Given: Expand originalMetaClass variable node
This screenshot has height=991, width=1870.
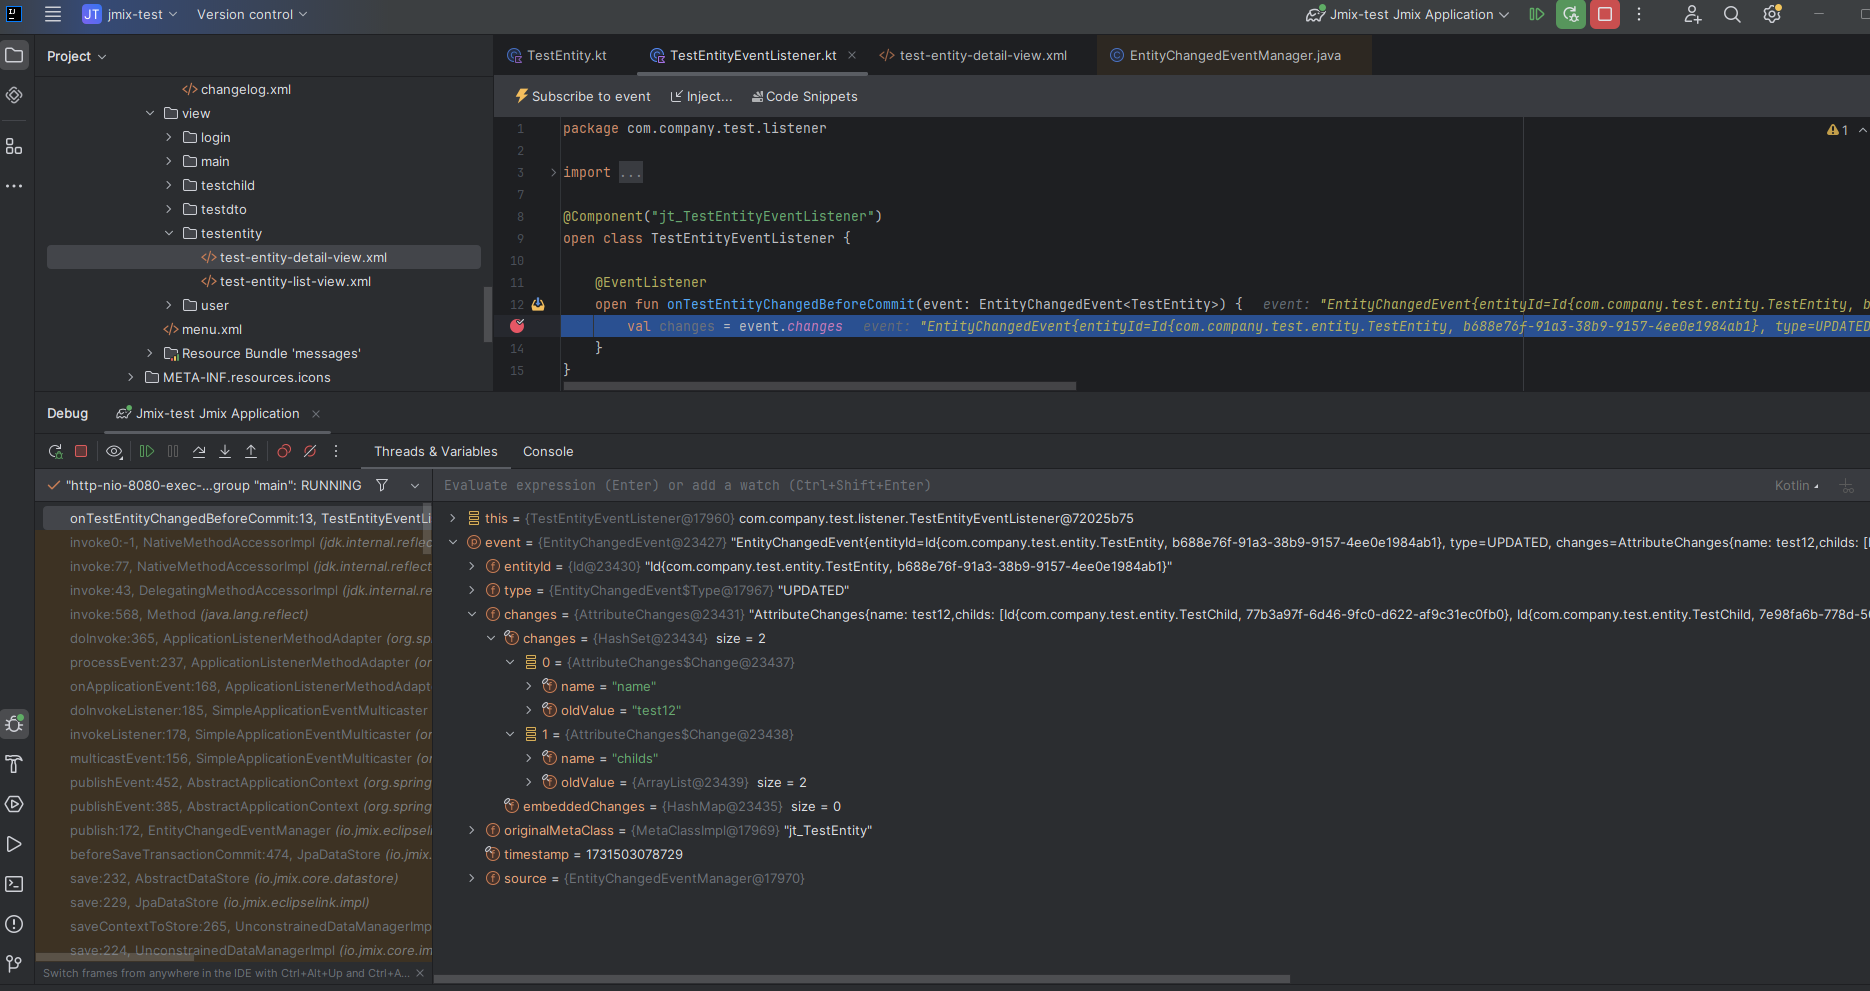Looking at the screenshot, I should coord(471,830).
